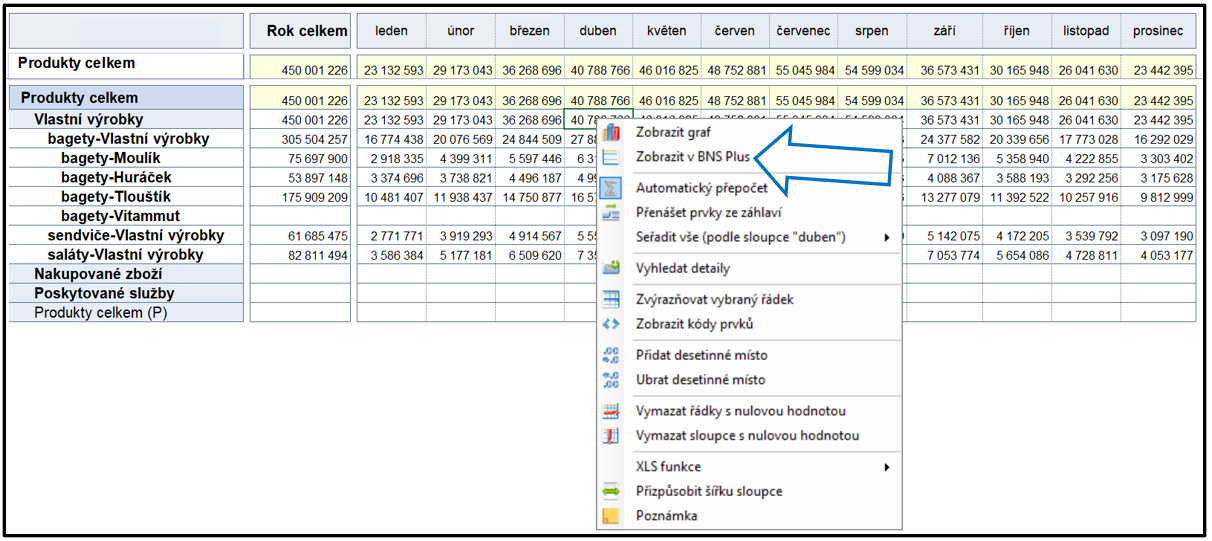Click the Přizpůsobit šířku sloupce icon
Viewport: 1212px width, 541px height.
click(612, 491)
